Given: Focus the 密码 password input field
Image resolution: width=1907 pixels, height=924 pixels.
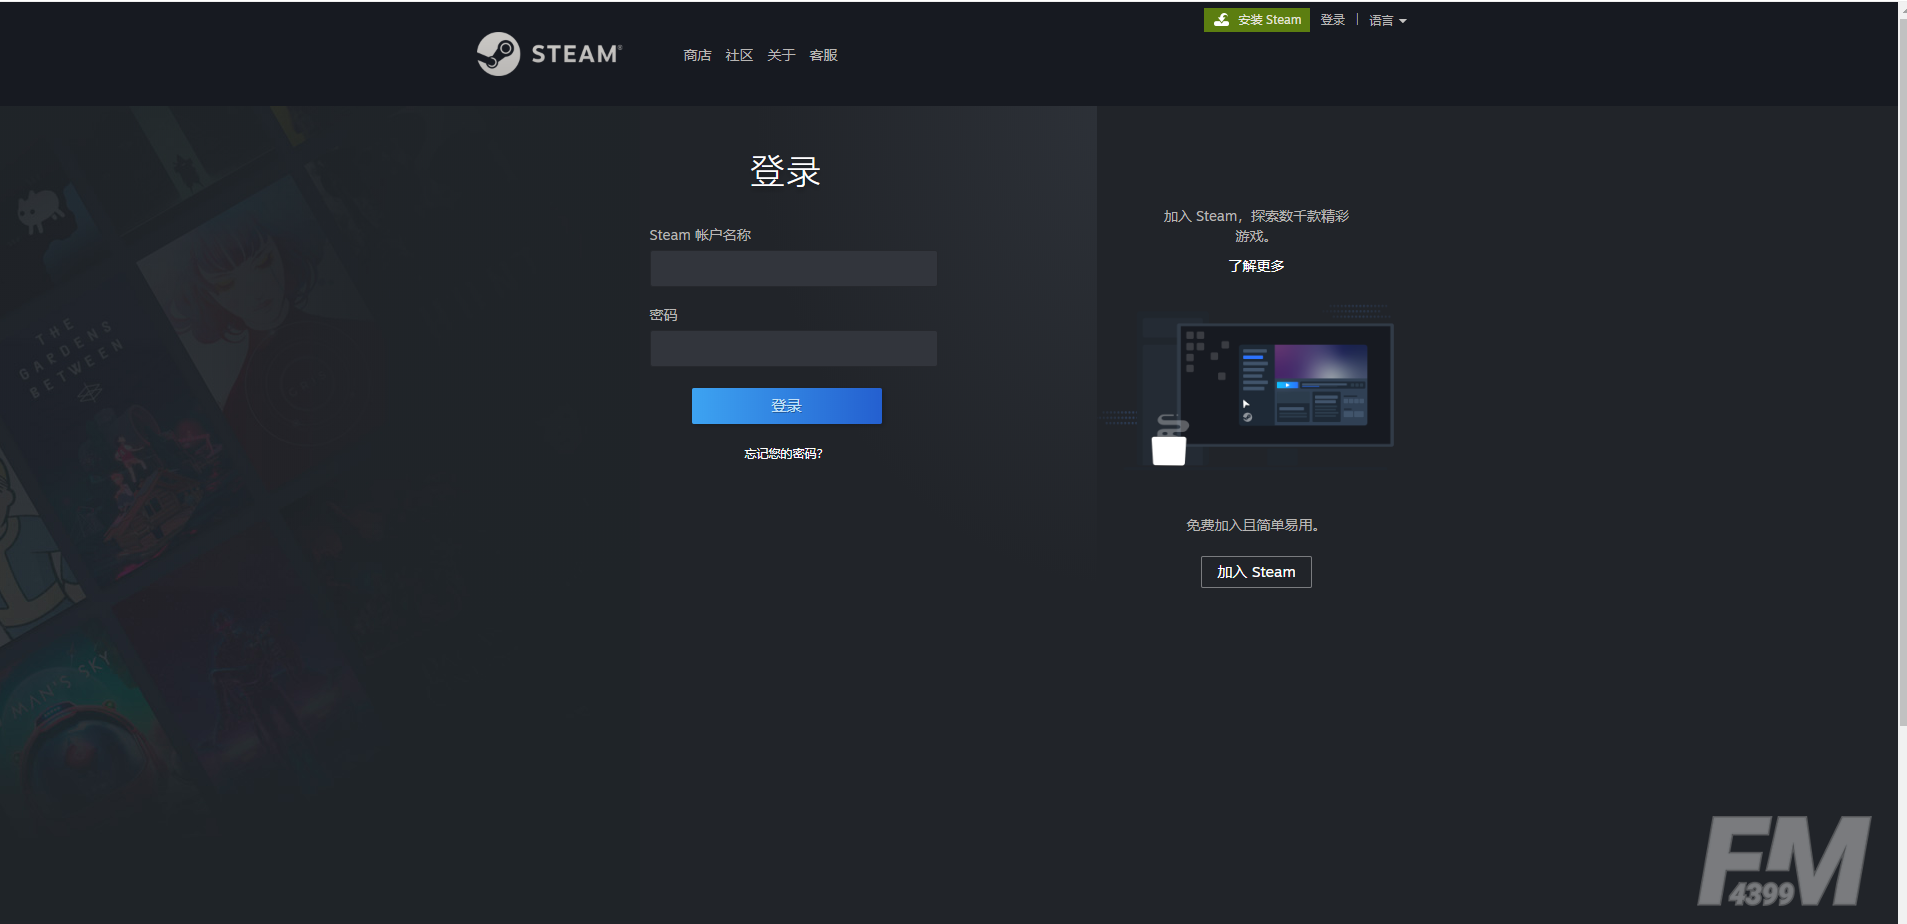Looking at the screenshot, I should (x=793, y=348).
